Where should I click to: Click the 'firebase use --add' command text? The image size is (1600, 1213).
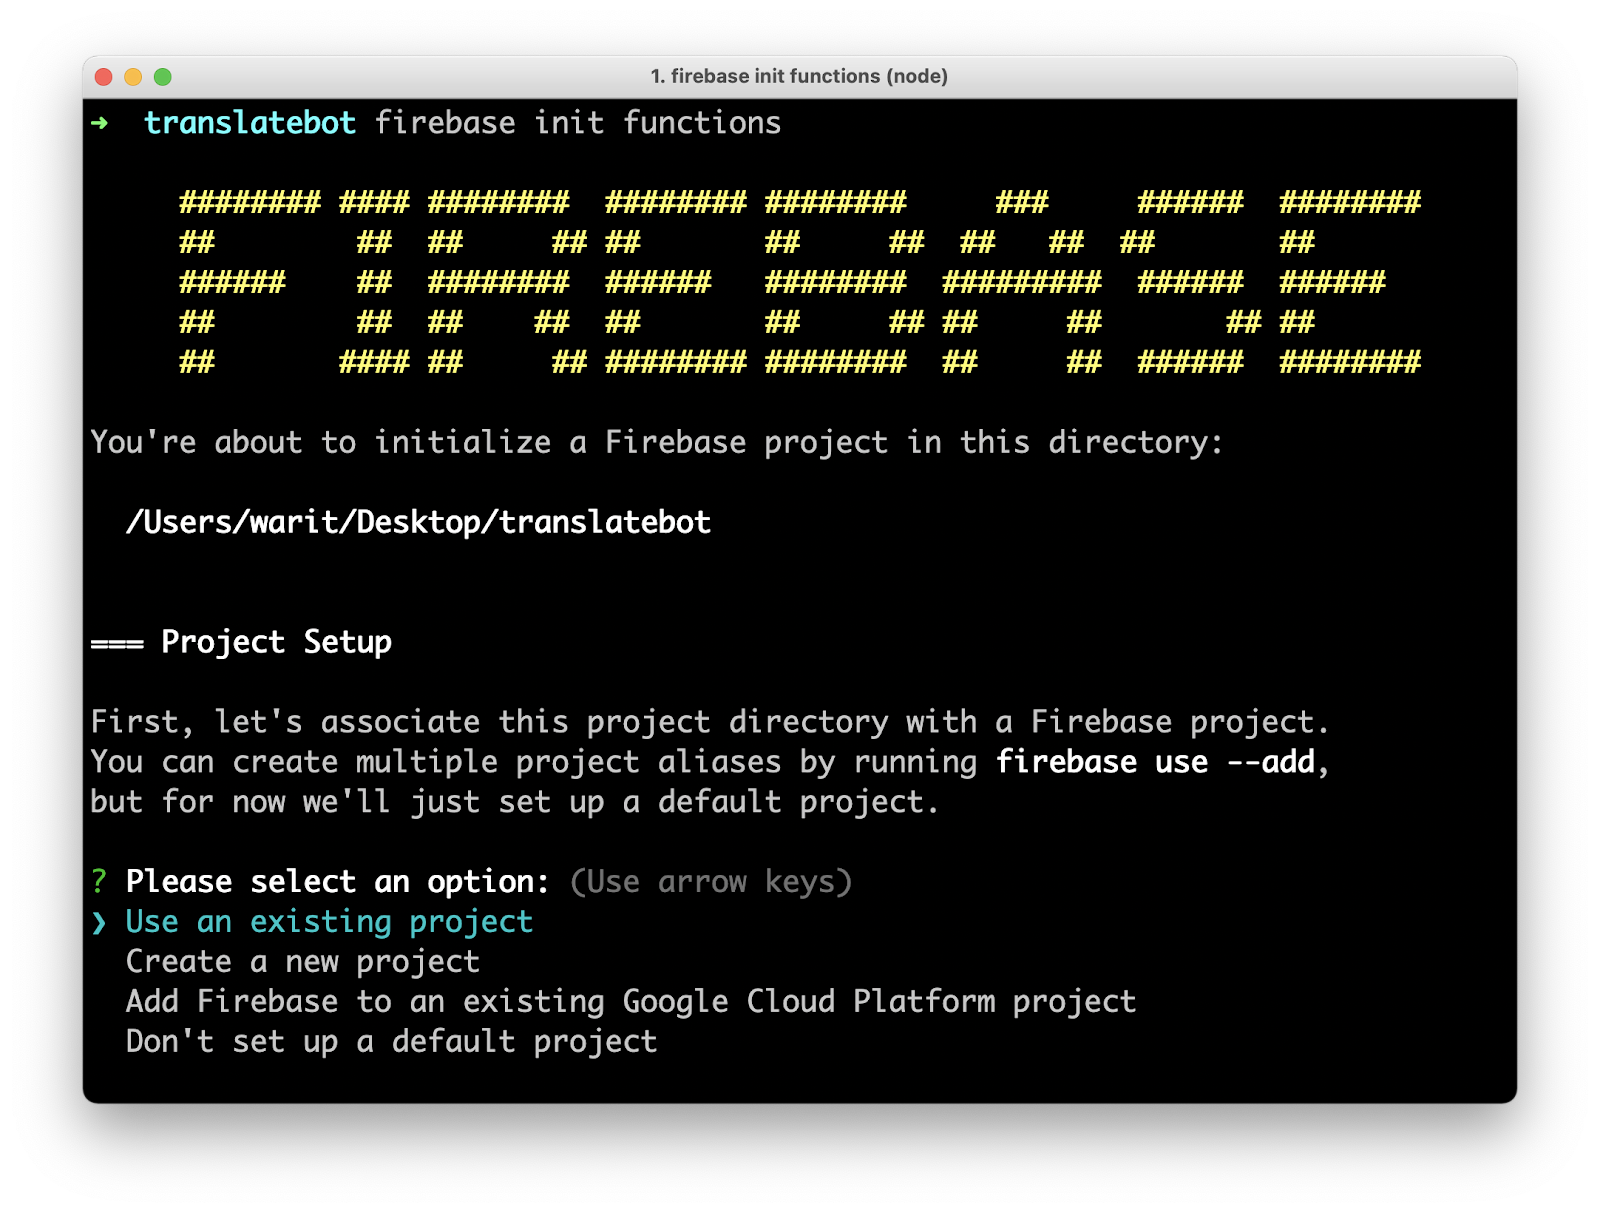click(x=1156, y=762)
